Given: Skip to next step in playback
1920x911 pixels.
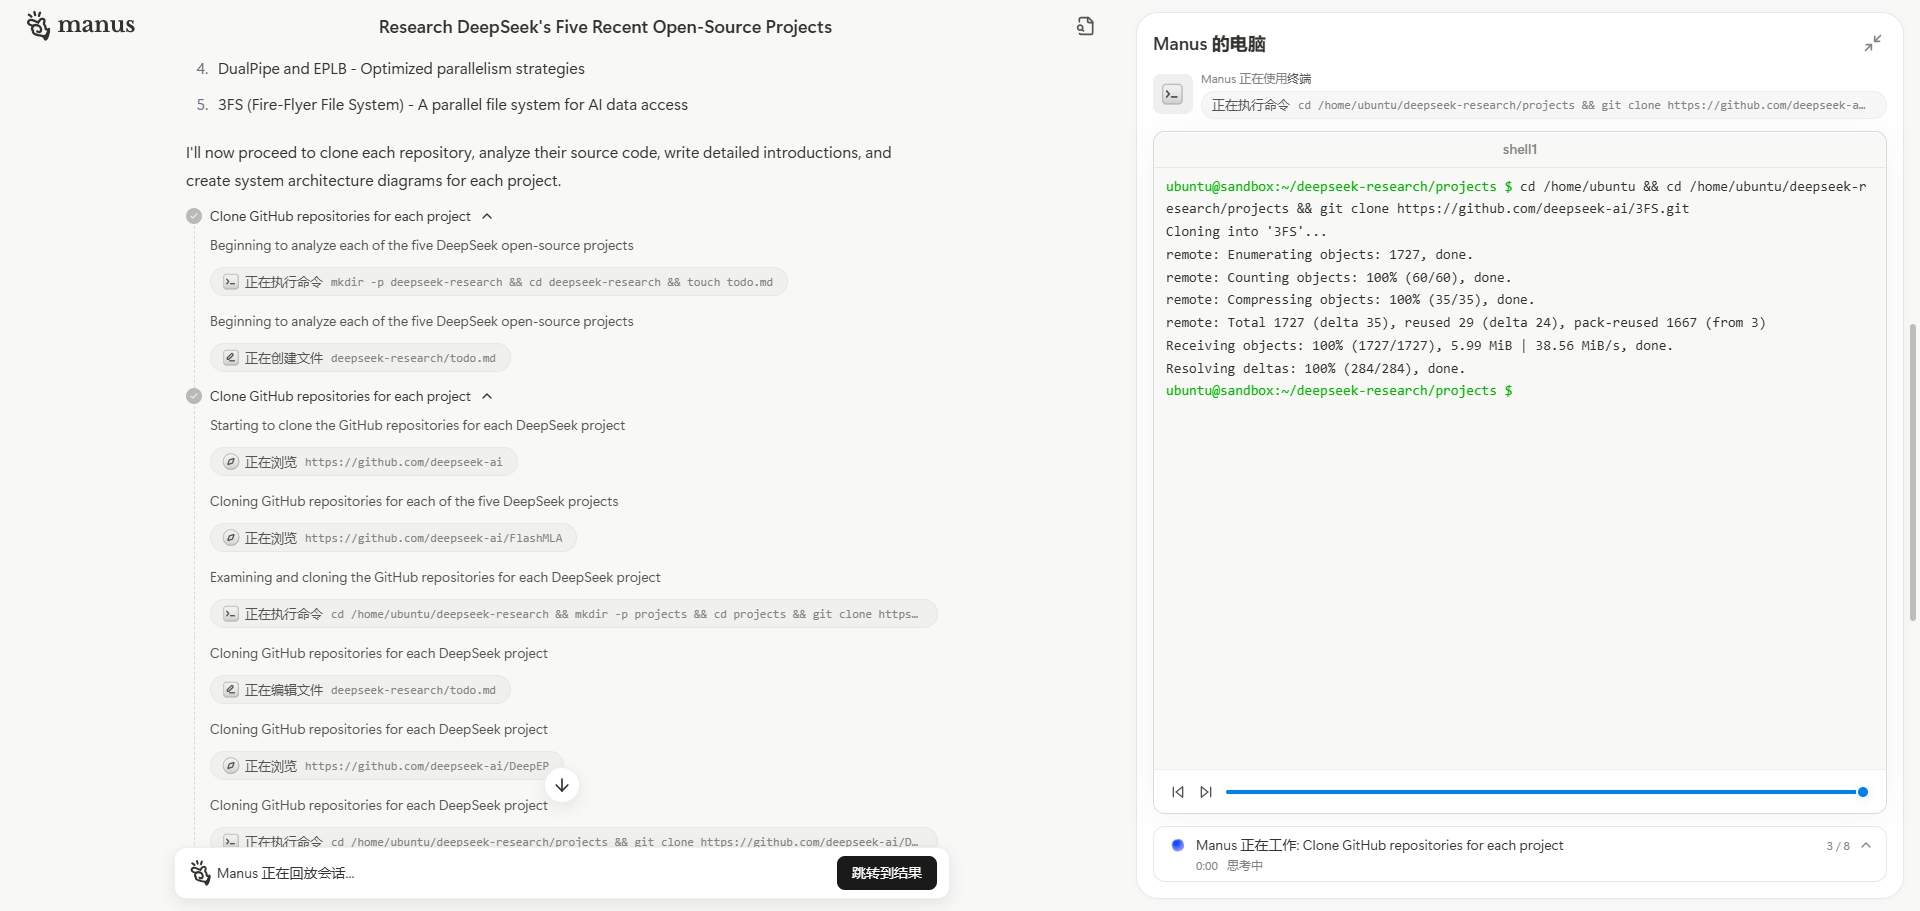Looking at the screenshot, I should [x=1206, y=792].
